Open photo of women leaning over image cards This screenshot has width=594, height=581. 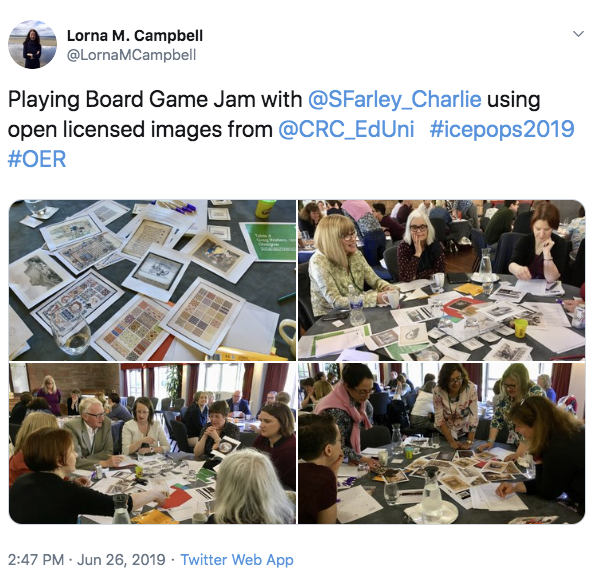[x=442, y=444]
